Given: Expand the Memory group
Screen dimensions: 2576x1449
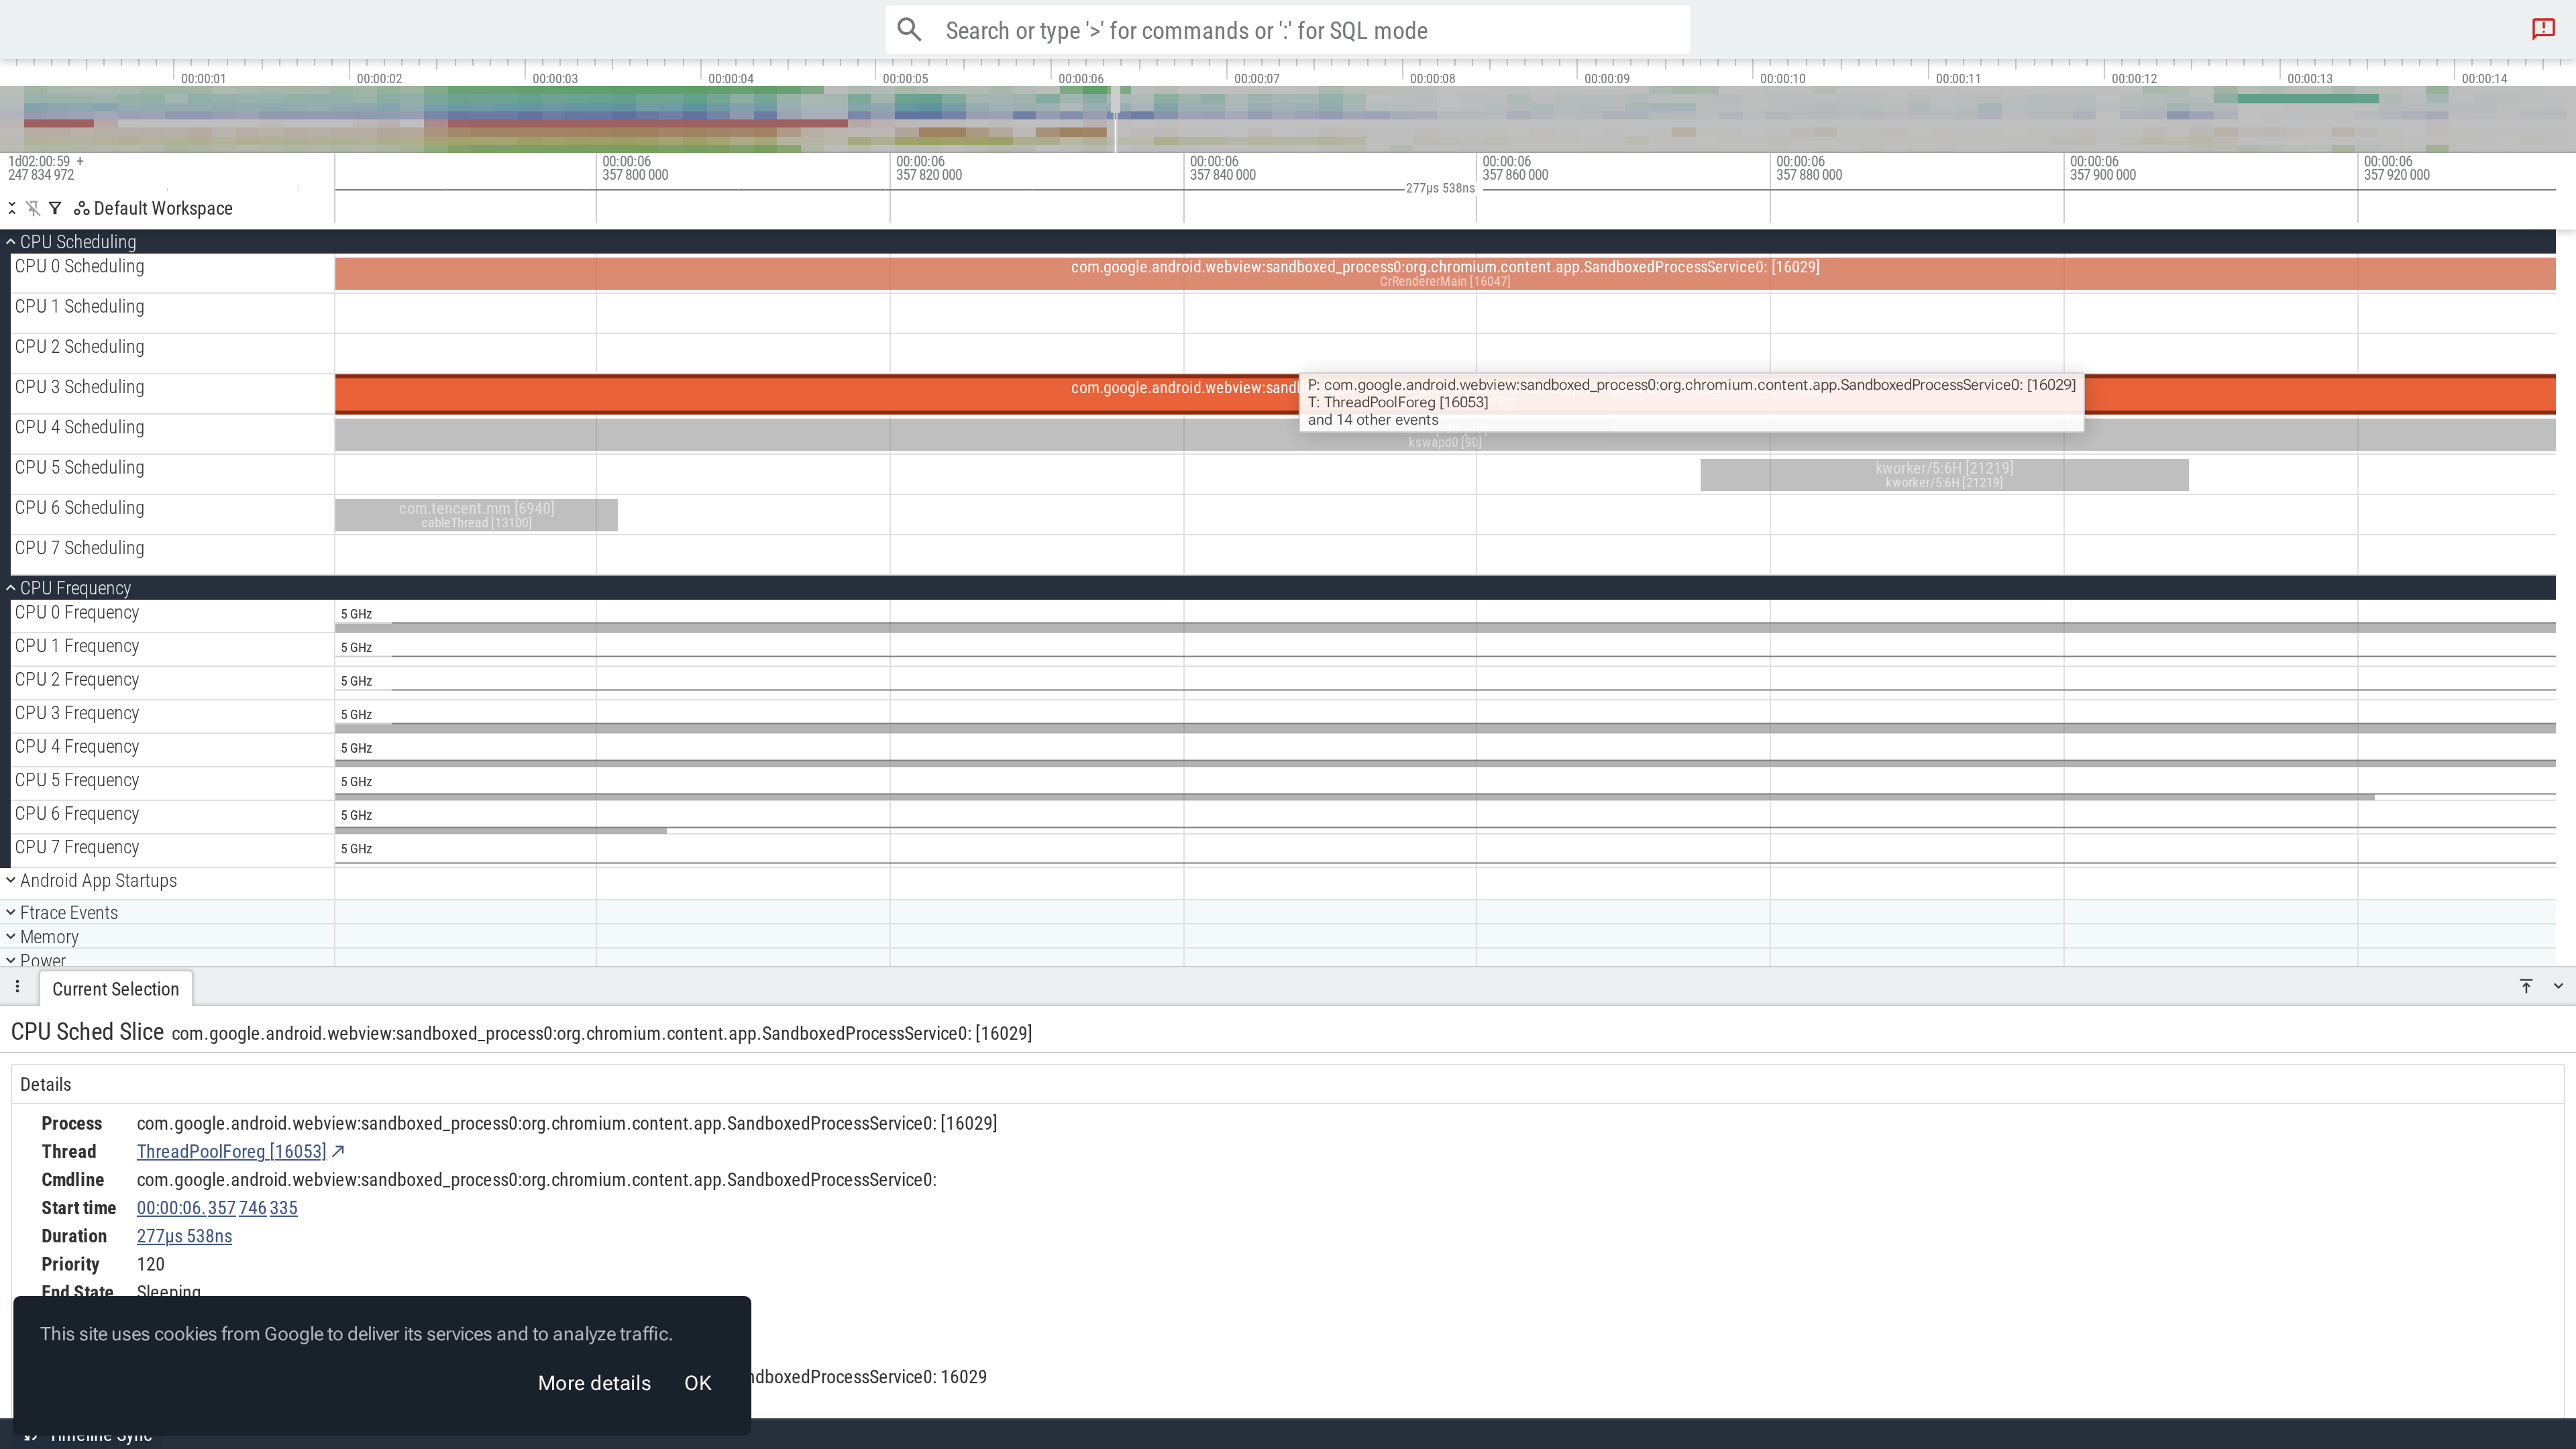Looking at the screenshot, I should (11, 936).
